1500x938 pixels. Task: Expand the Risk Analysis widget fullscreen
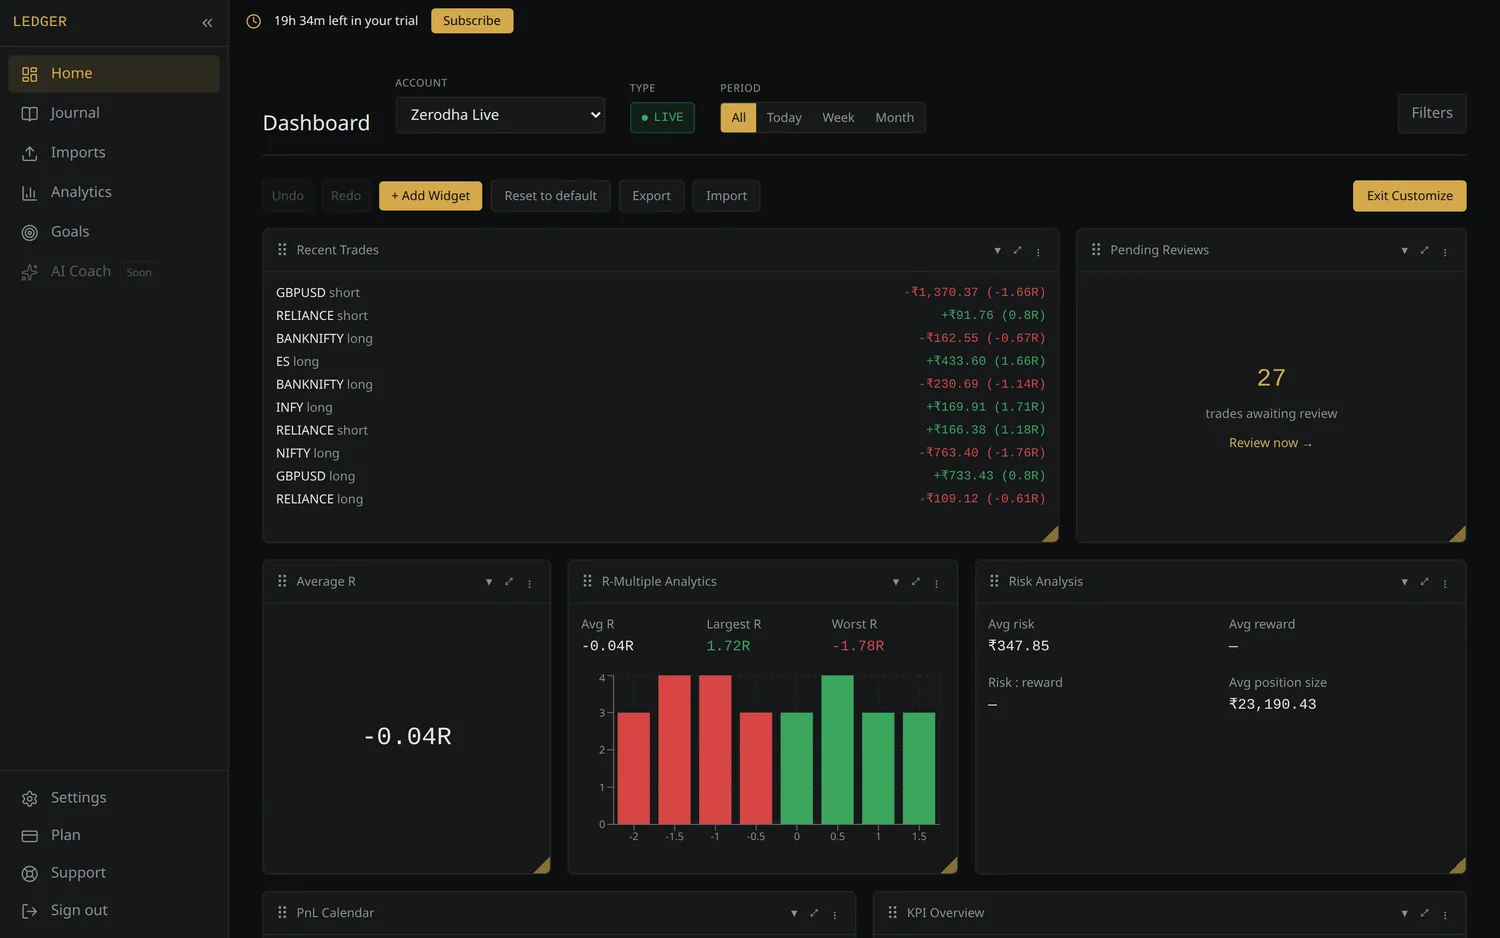(1424, 581)
